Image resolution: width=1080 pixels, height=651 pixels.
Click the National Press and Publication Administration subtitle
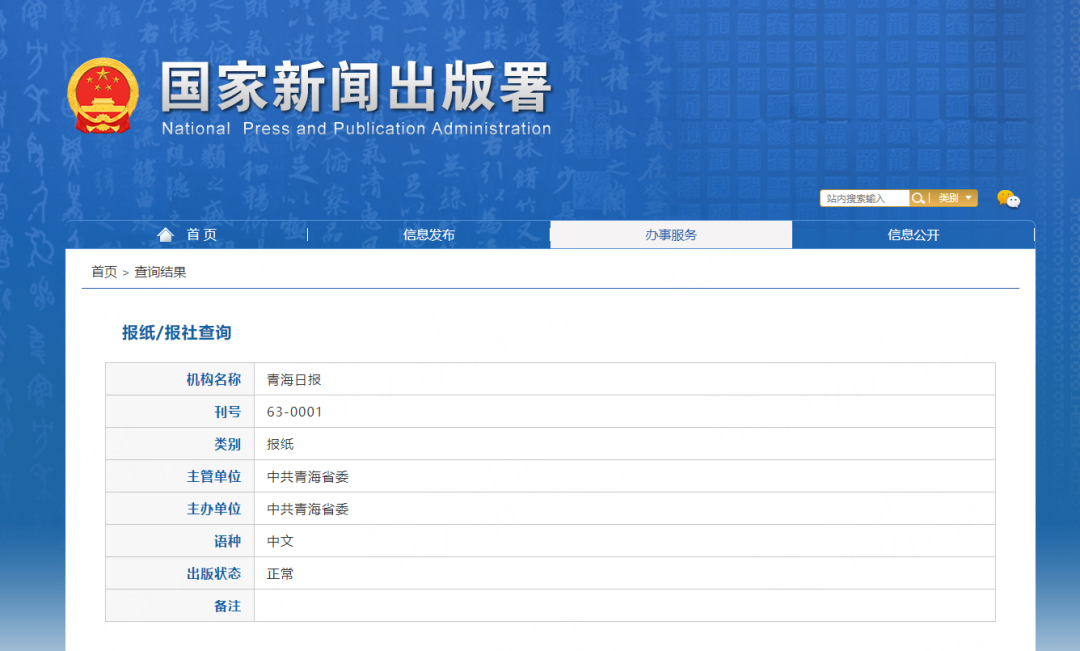(x=356, y=129)
